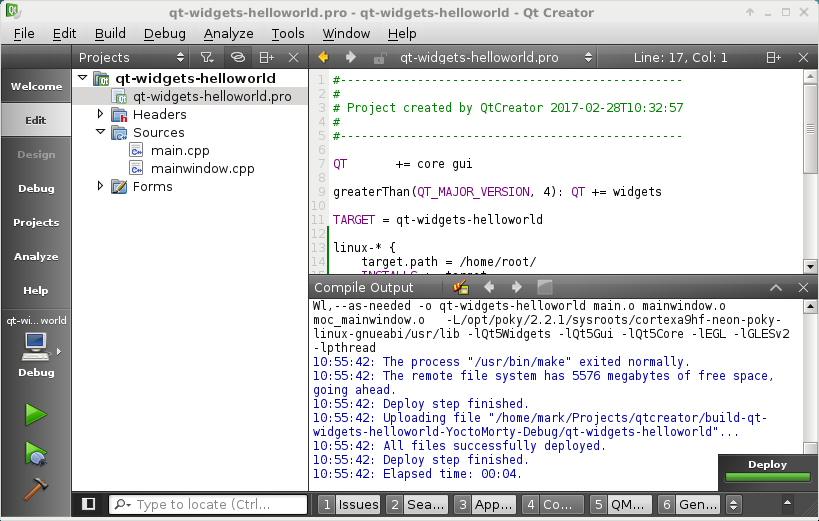Expand the Forms folder
The image size is (819, 521).
[x=100, y=186]
